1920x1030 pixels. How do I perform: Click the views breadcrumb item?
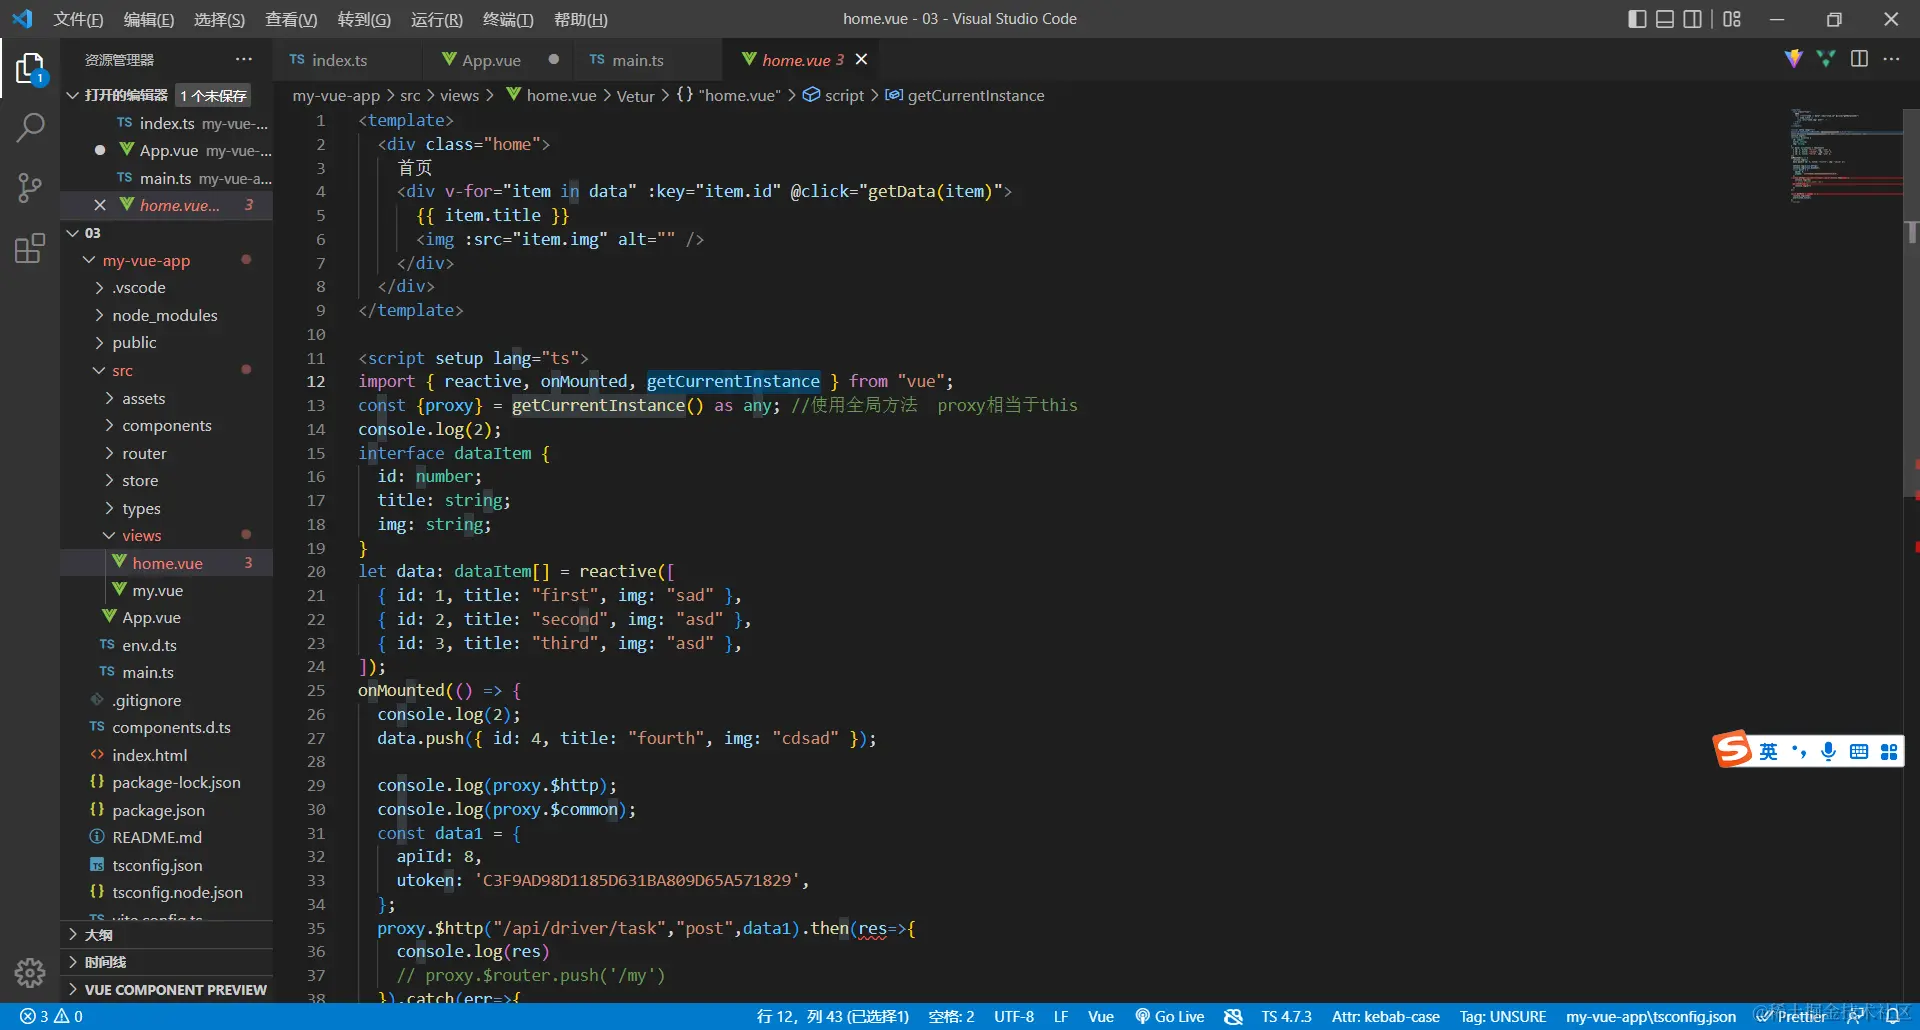point(459,96)
